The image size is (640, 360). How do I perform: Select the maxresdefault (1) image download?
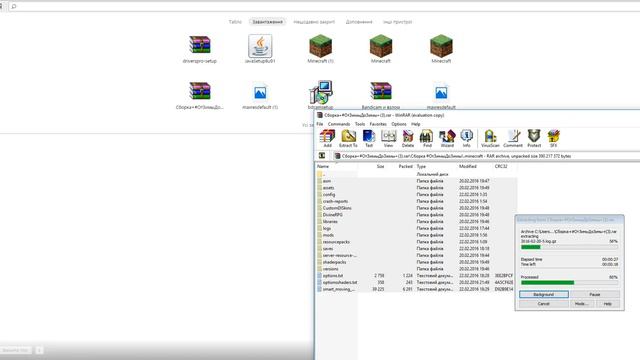(x=260, y=96)
